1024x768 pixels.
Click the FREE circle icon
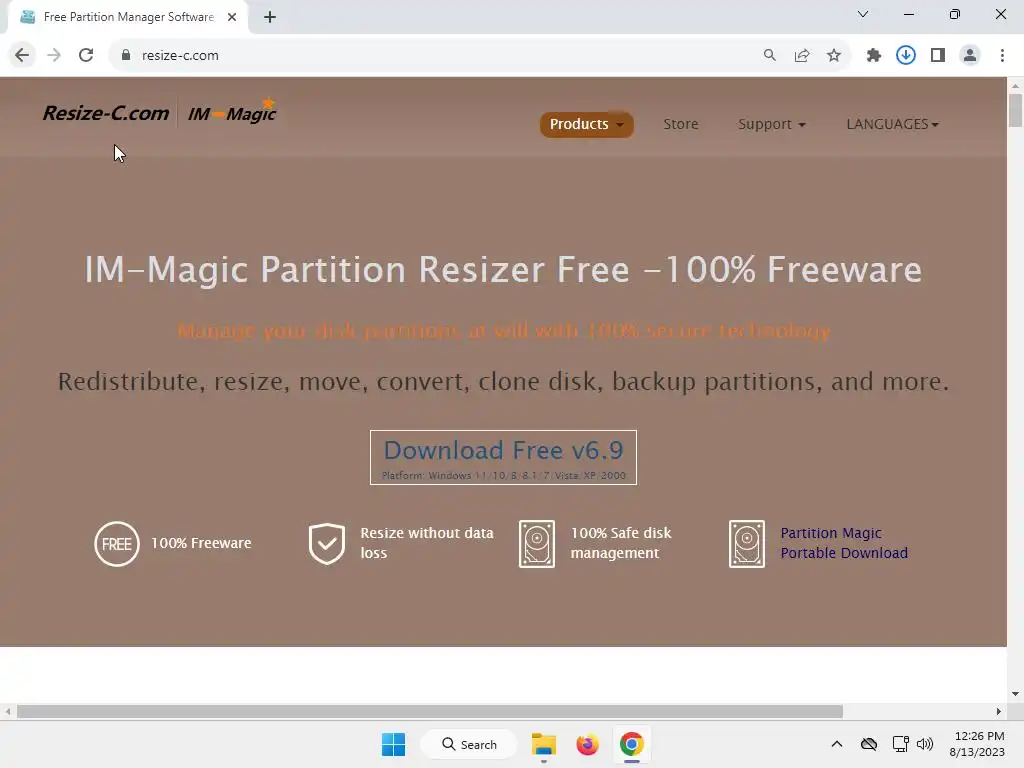[x=117, y=543]
